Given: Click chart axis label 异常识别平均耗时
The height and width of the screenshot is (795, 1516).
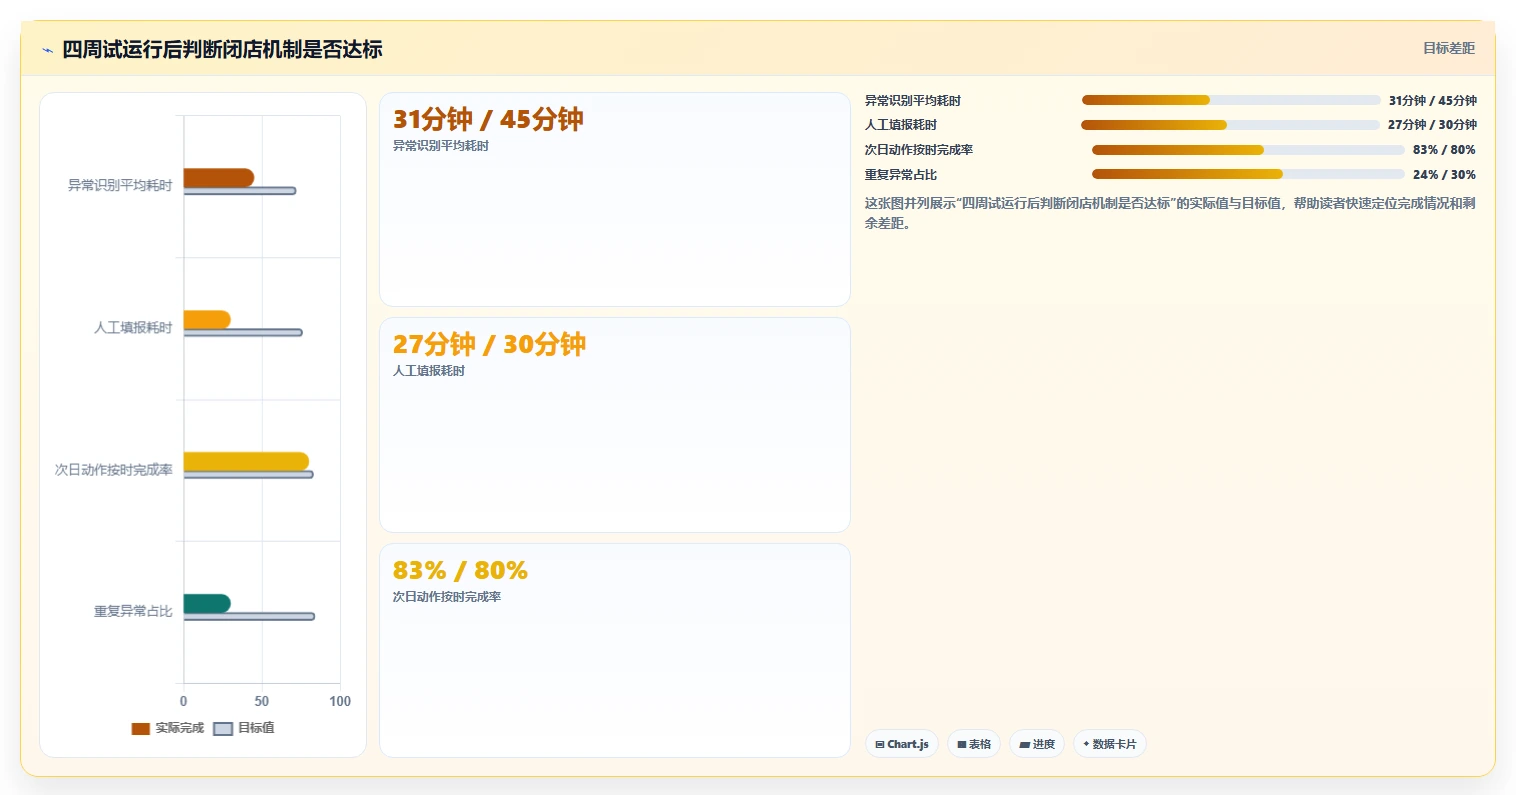Looking at the screenshot, I should tap(120, 185).
